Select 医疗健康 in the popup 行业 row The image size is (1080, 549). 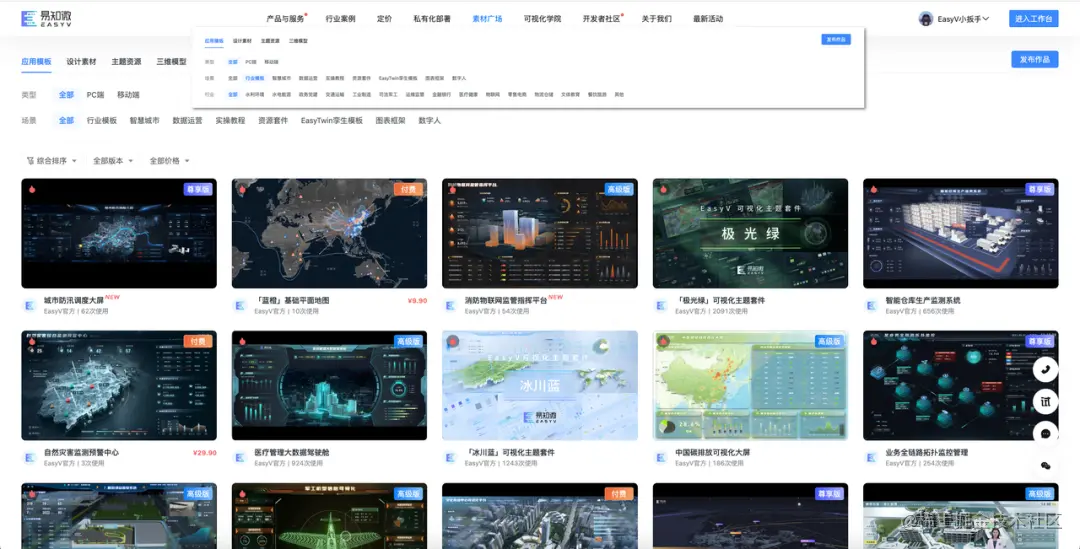coord(468,94)
